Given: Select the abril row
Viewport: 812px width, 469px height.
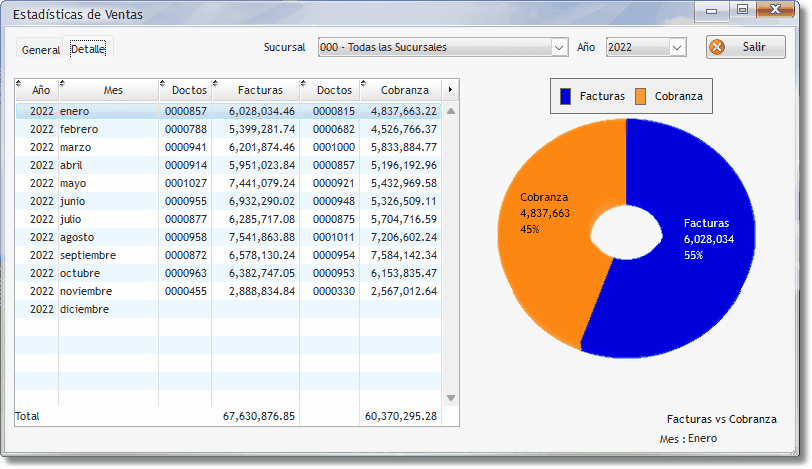Looking at the screenshot, I should click(228, 166).
